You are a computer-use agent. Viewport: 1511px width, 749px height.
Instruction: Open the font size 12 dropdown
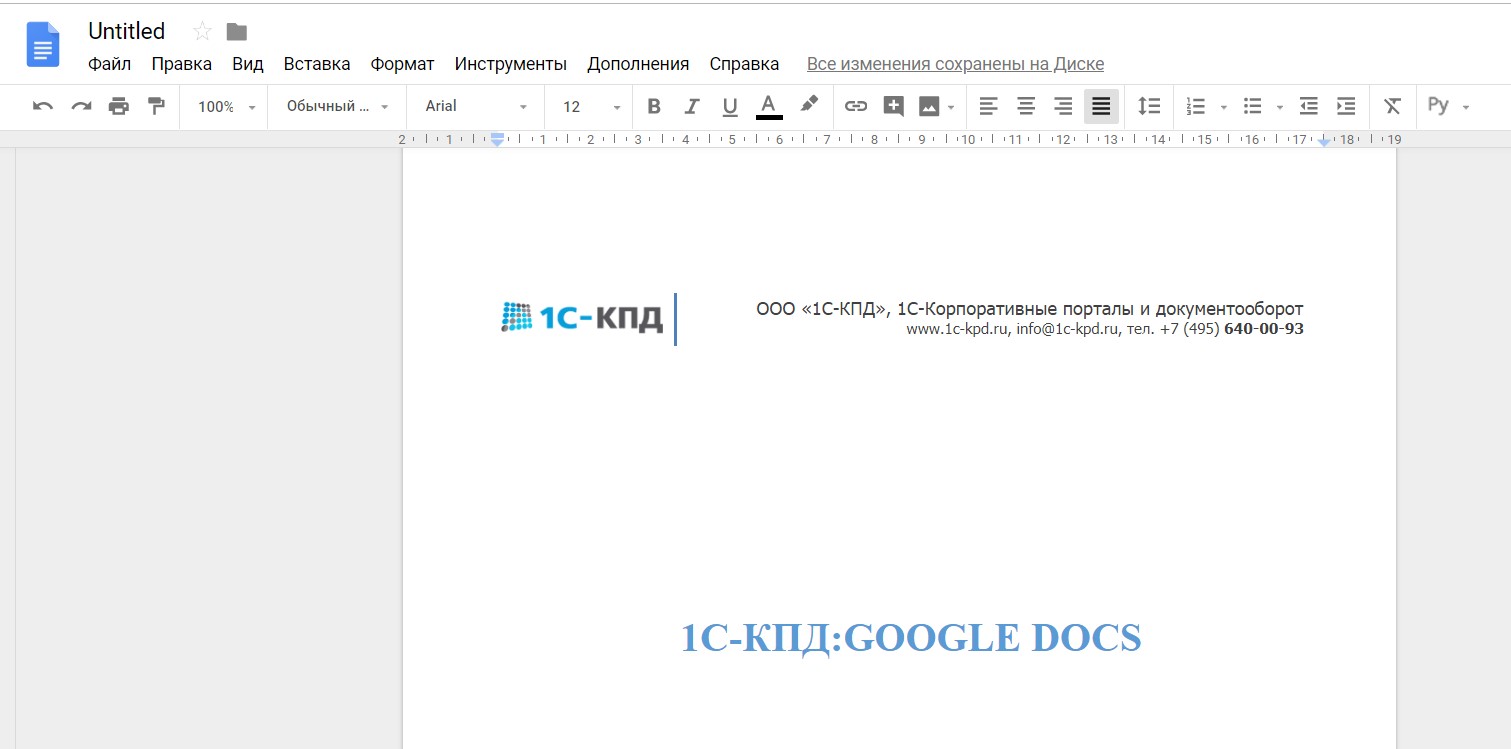tap(591, 106)
